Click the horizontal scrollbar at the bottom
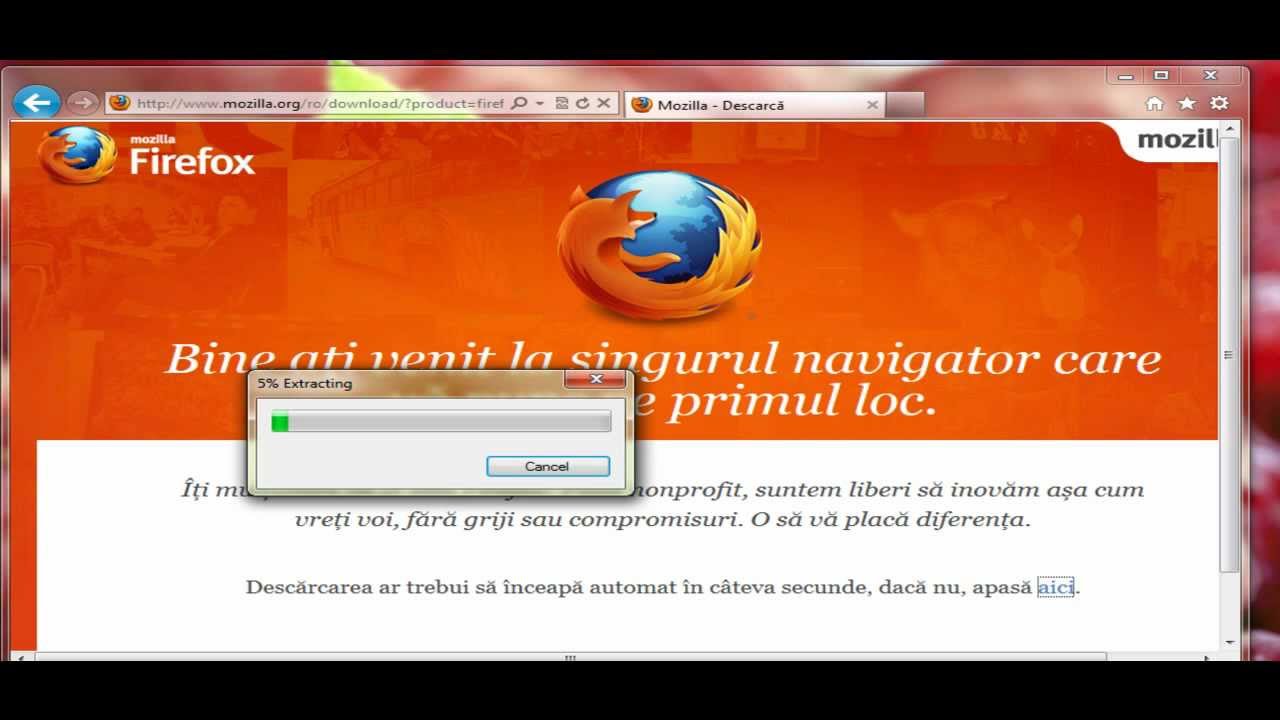The height and width of the screenshot is (720, 1280). click(x=570, y=657)
